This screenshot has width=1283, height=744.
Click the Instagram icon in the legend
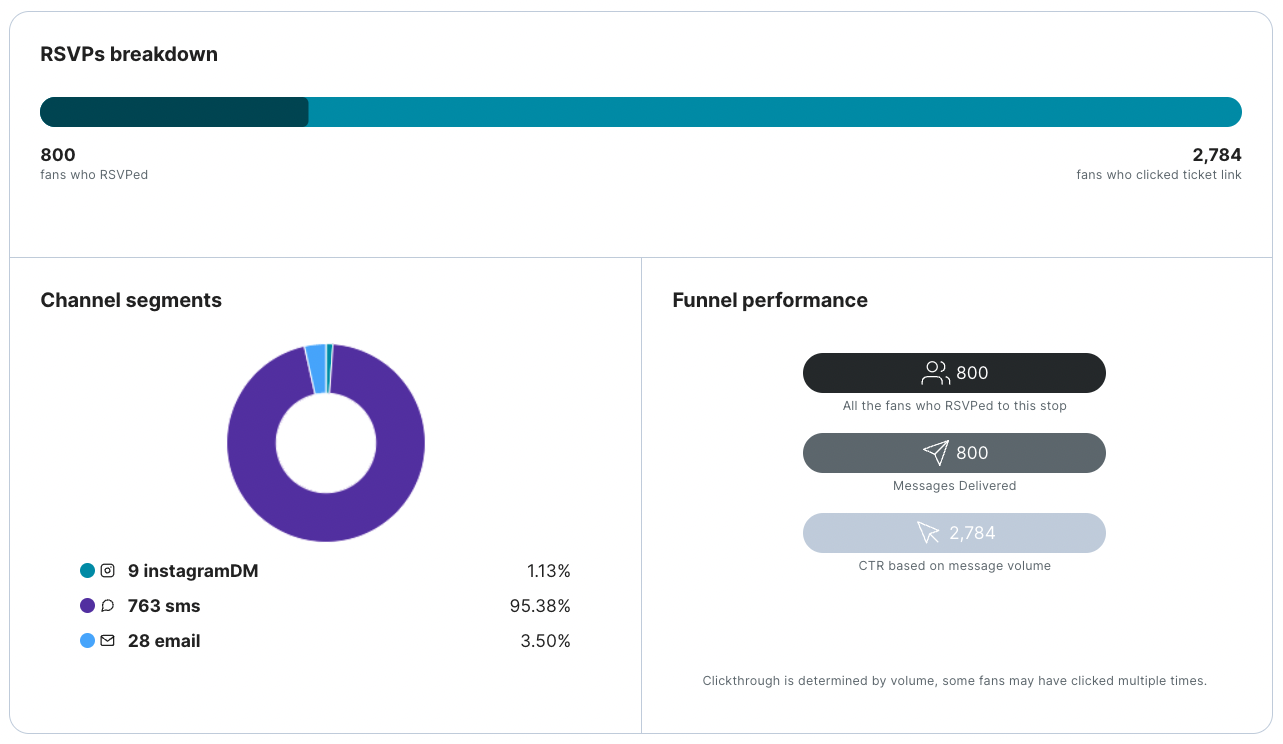108,571
